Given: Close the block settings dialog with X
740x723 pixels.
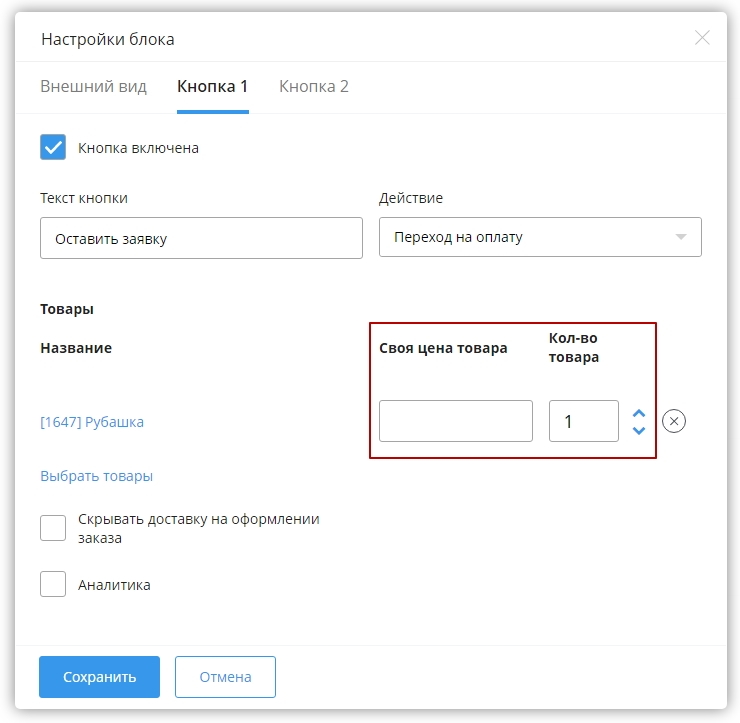Looking at the screenshot, I should pos(702,38).
